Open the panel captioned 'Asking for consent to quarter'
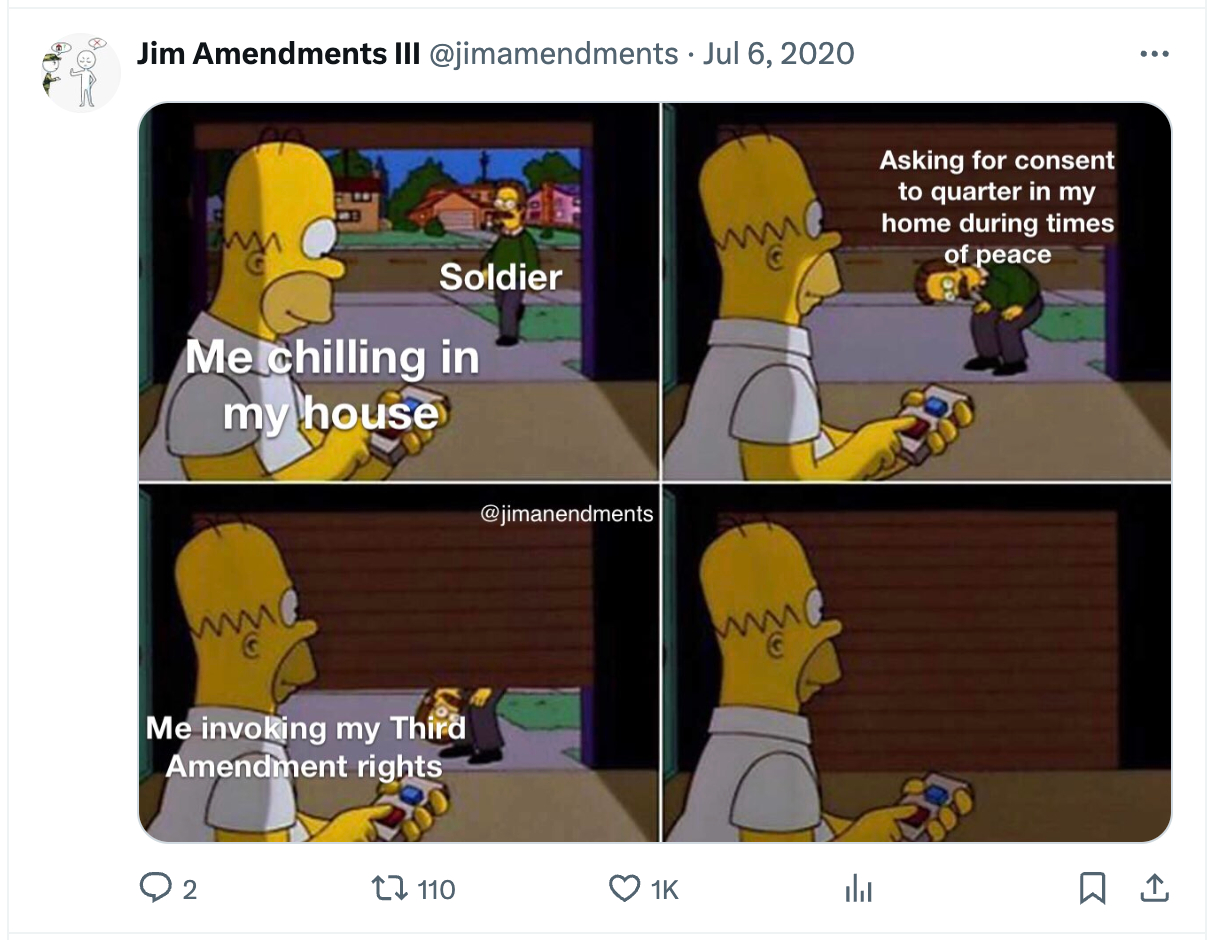 917,291
